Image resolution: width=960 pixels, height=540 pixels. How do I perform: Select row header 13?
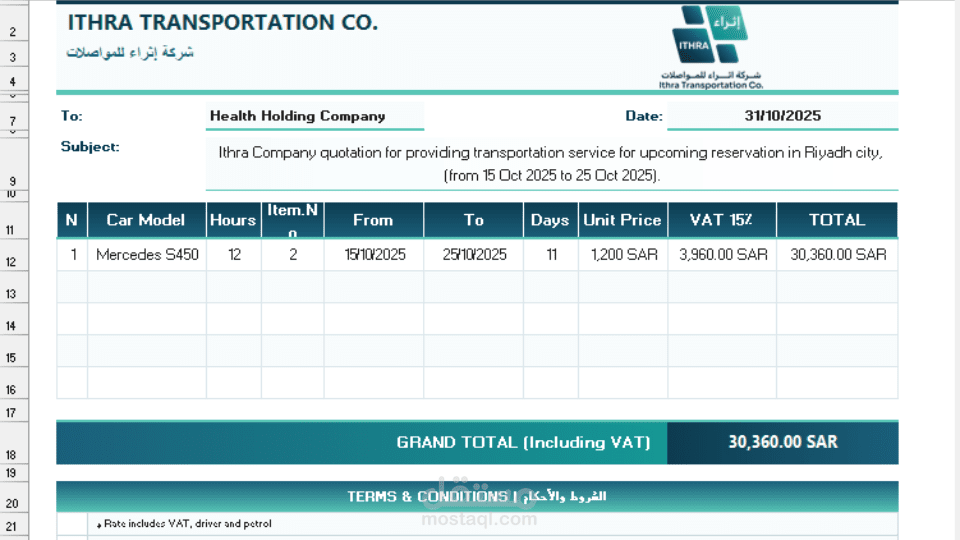click(13, 287)
